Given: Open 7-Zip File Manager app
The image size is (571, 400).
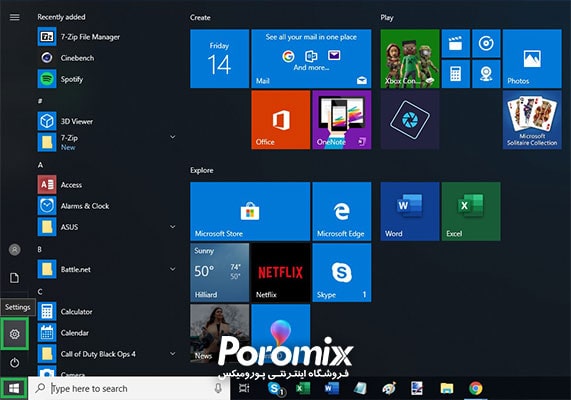Looking at the screenshot, I should click(x=79, y=37).
